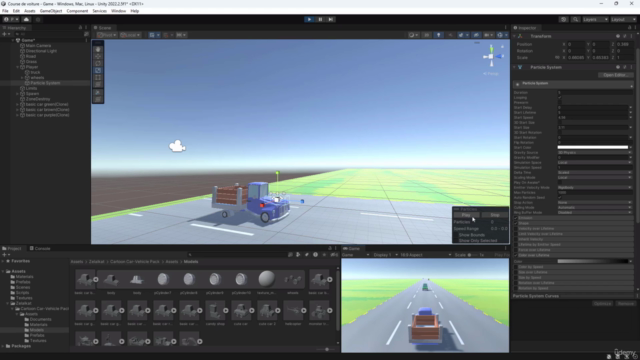Select the Rect tool in Scene toolbar
The height and width of the screenshot is (360, 640).
pos(98,77)
